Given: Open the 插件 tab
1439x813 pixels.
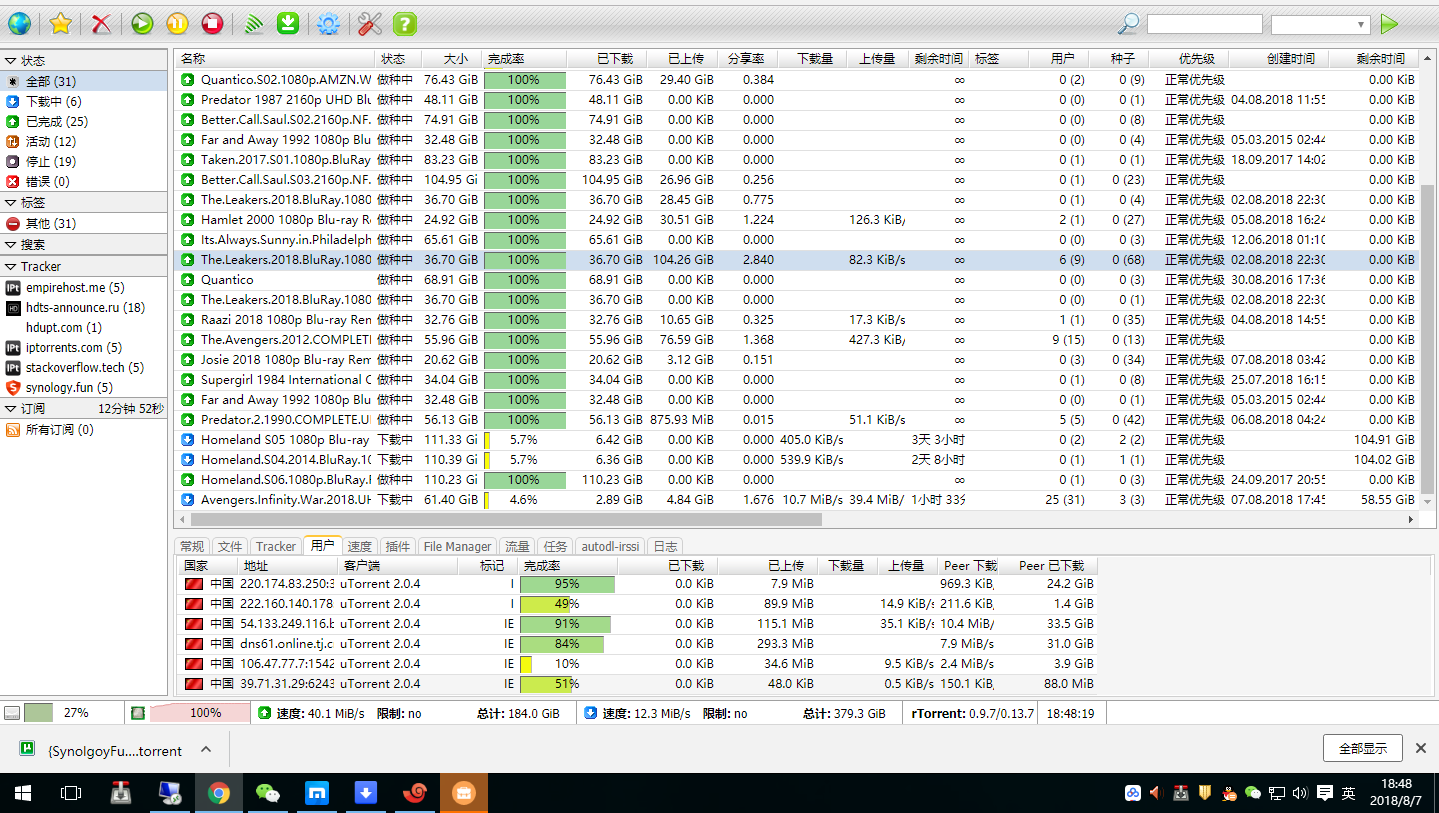Looking at the screenshot, I should point(398,546).
